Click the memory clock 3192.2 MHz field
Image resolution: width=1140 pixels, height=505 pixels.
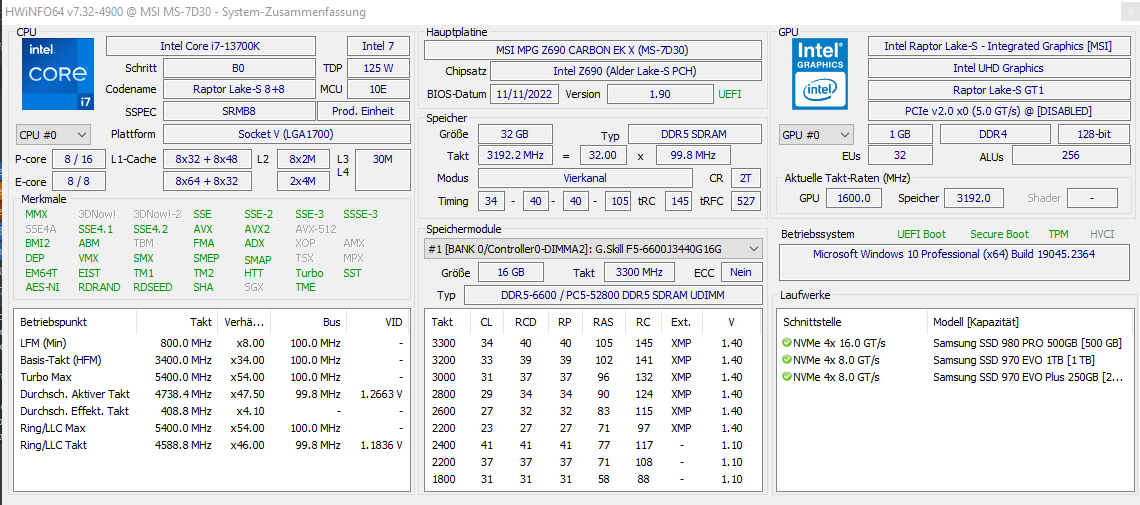pyautogui.click(x=513, y=155)
